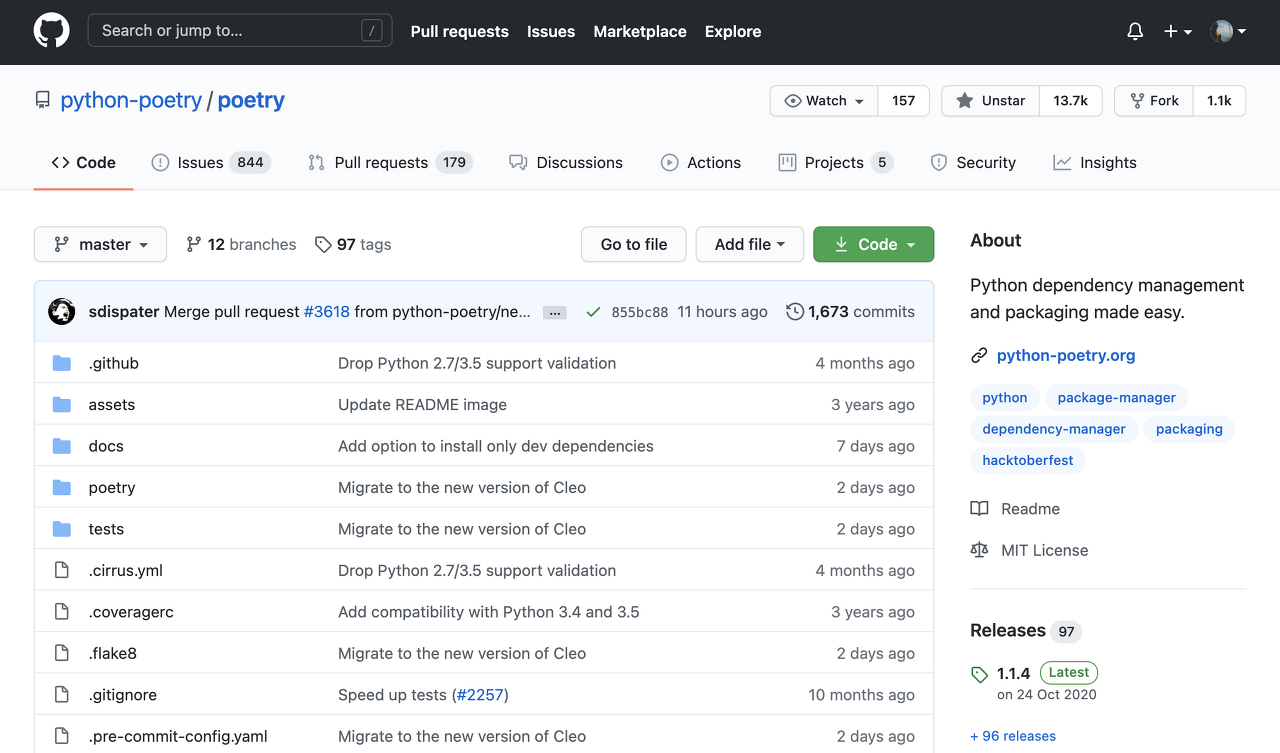
Task: Open the tests folder
Action: pos(106,530)
